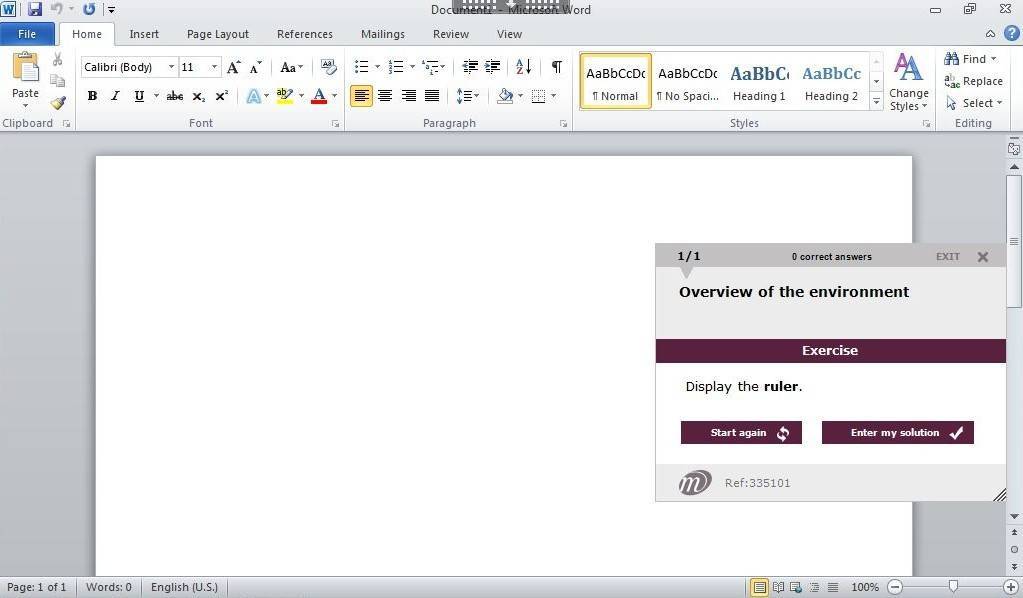
Task: Click the Clear Formatting icon
Action: (328, 67)
